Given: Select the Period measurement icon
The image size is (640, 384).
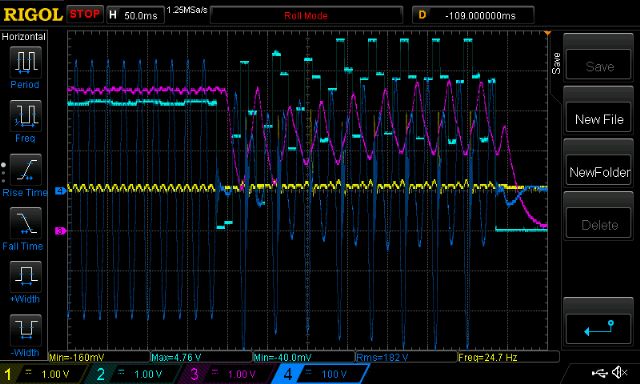Looking at the screenshot, I should point(25,62).
